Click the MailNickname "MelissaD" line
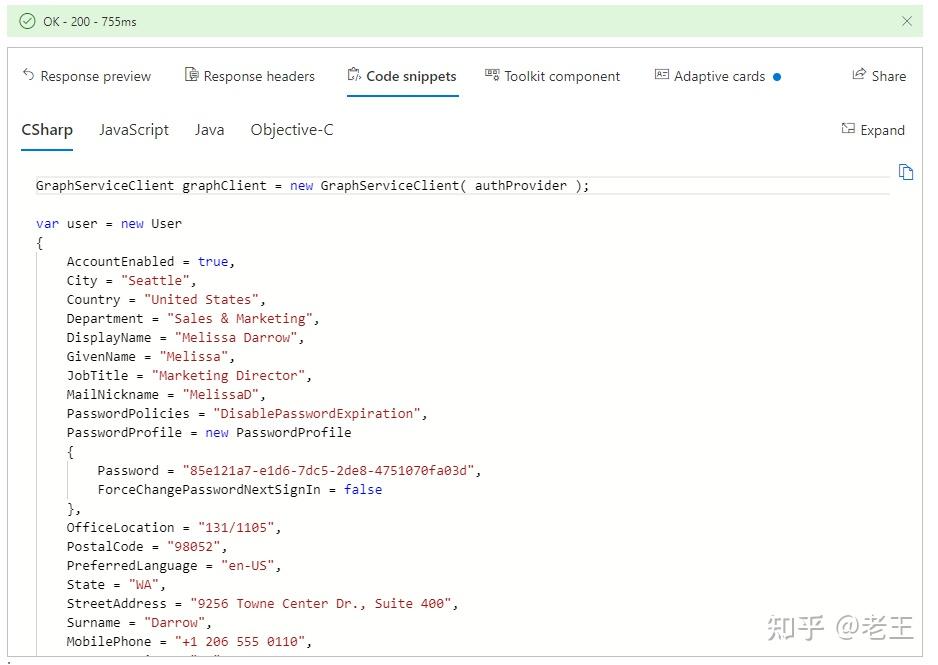 click(166, 395)
